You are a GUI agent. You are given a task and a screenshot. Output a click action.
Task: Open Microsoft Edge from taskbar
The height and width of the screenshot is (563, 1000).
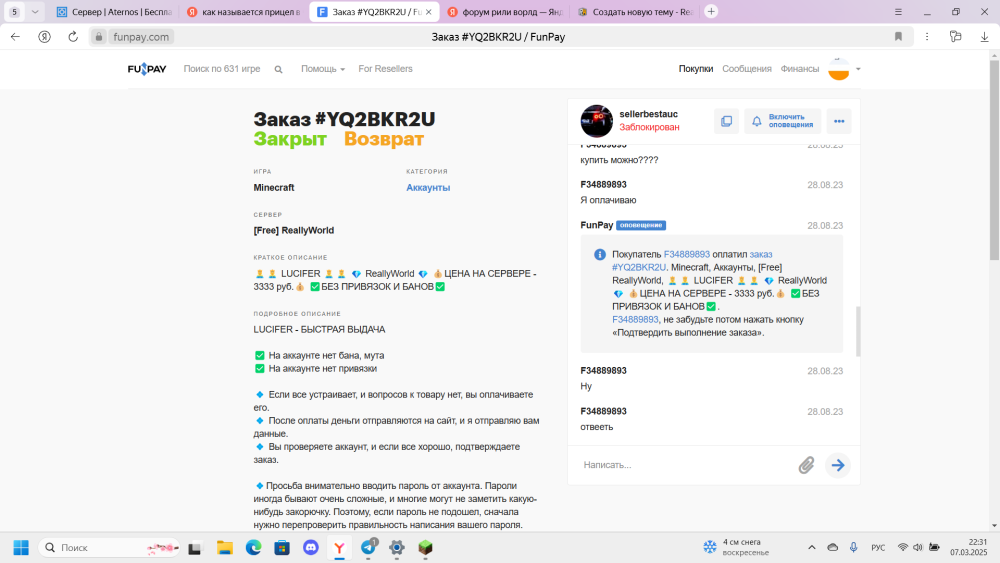[253, 548]
